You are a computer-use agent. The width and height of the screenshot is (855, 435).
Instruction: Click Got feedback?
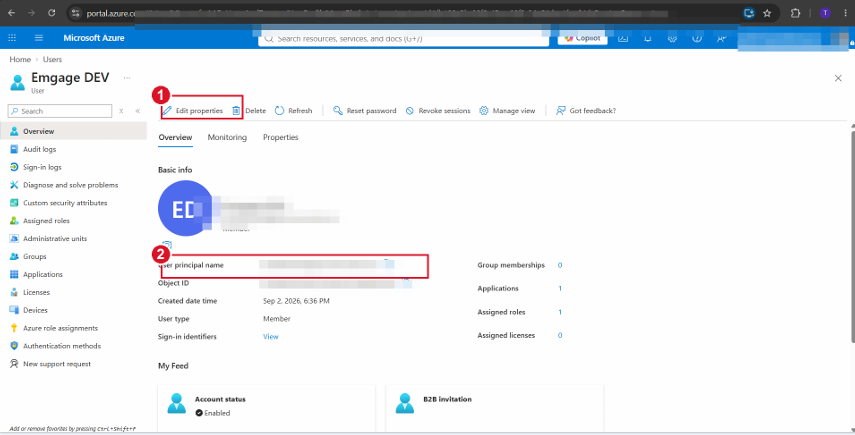[586, 111]
